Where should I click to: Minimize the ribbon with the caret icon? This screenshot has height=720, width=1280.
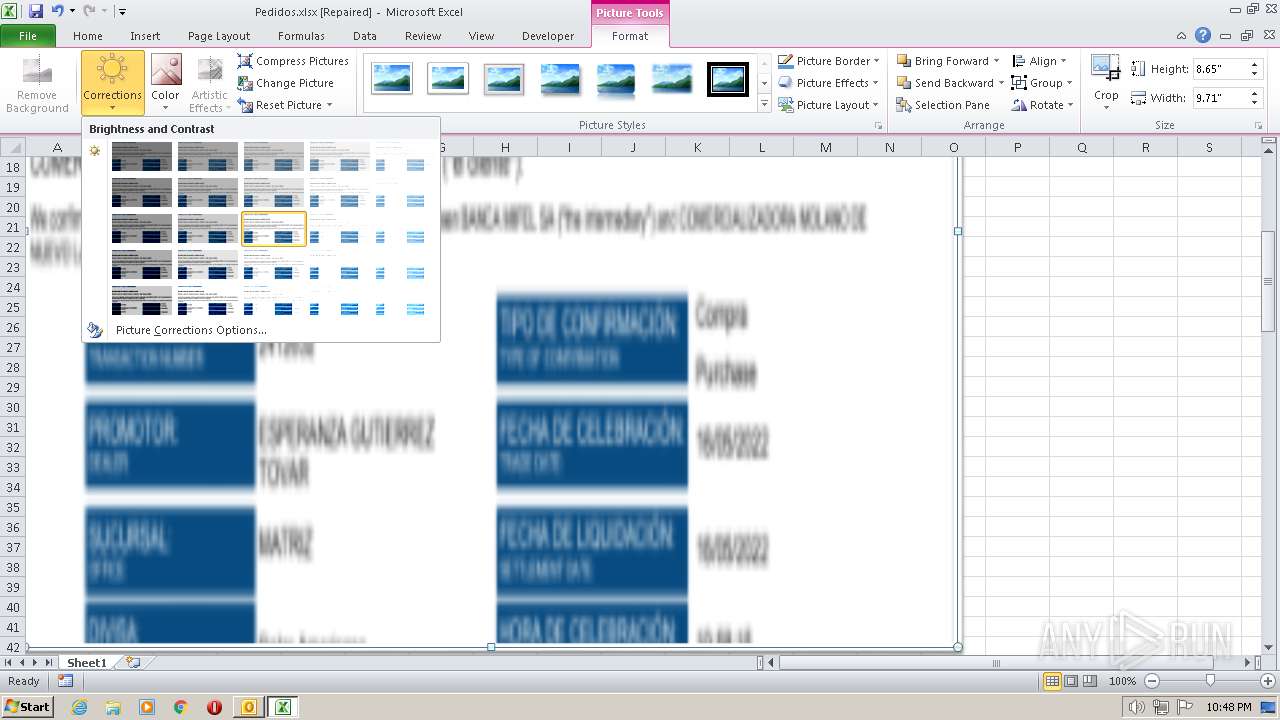[x=1181, y=35]
